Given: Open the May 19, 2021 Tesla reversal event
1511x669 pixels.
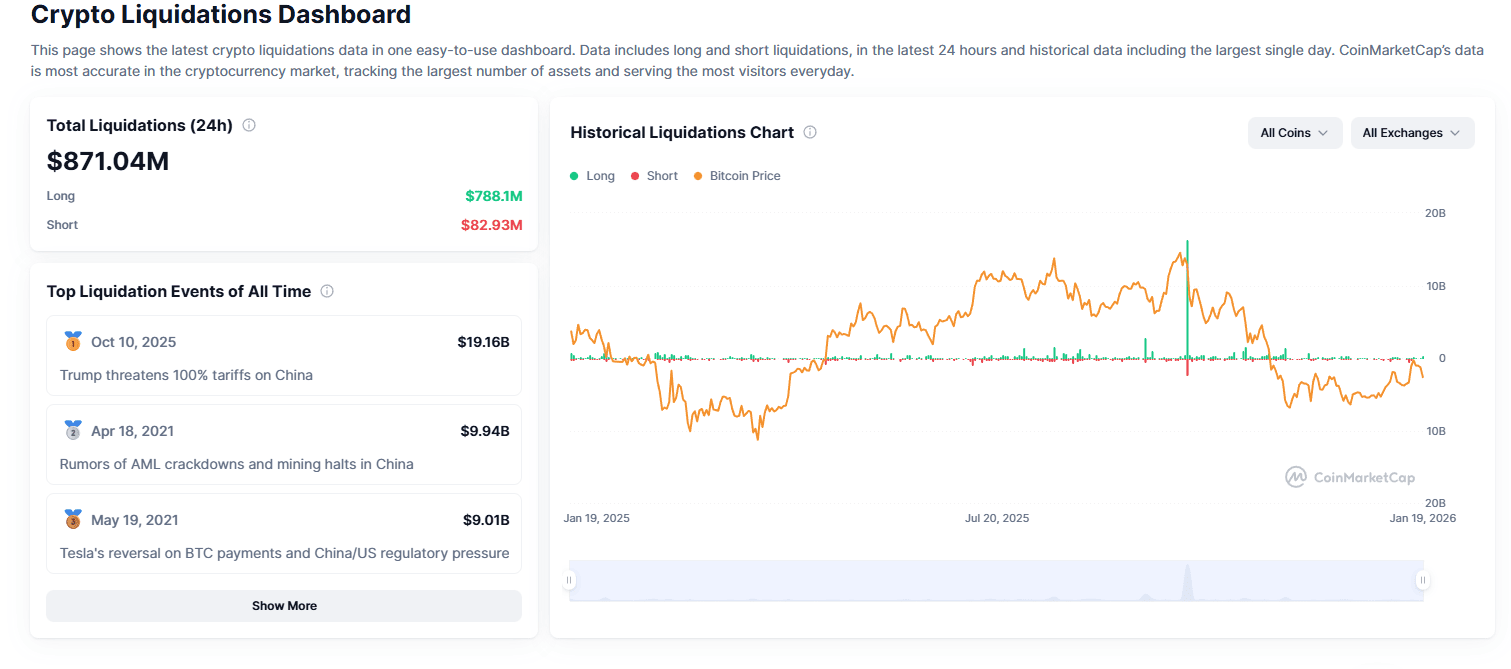Looking at the screenshot, I should pyautogui.click(x=284, y=534).
